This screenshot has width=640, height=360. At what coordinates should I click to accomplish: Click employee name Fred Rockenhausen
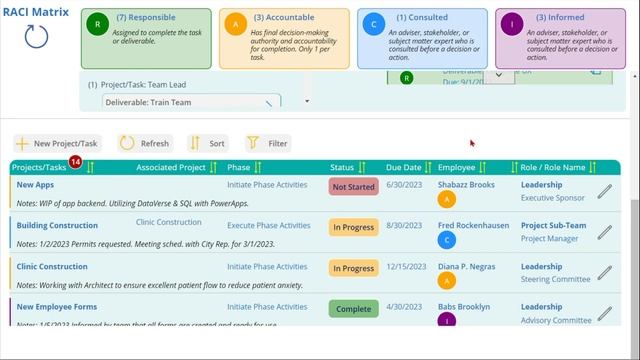[x=473, y=225]
